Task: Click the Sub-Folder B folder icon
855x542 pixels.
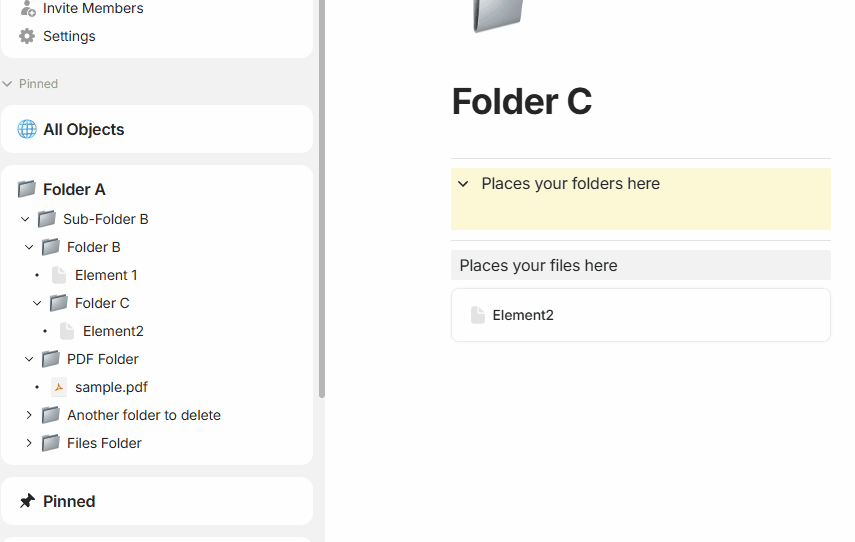Action: tap(46, 219)
